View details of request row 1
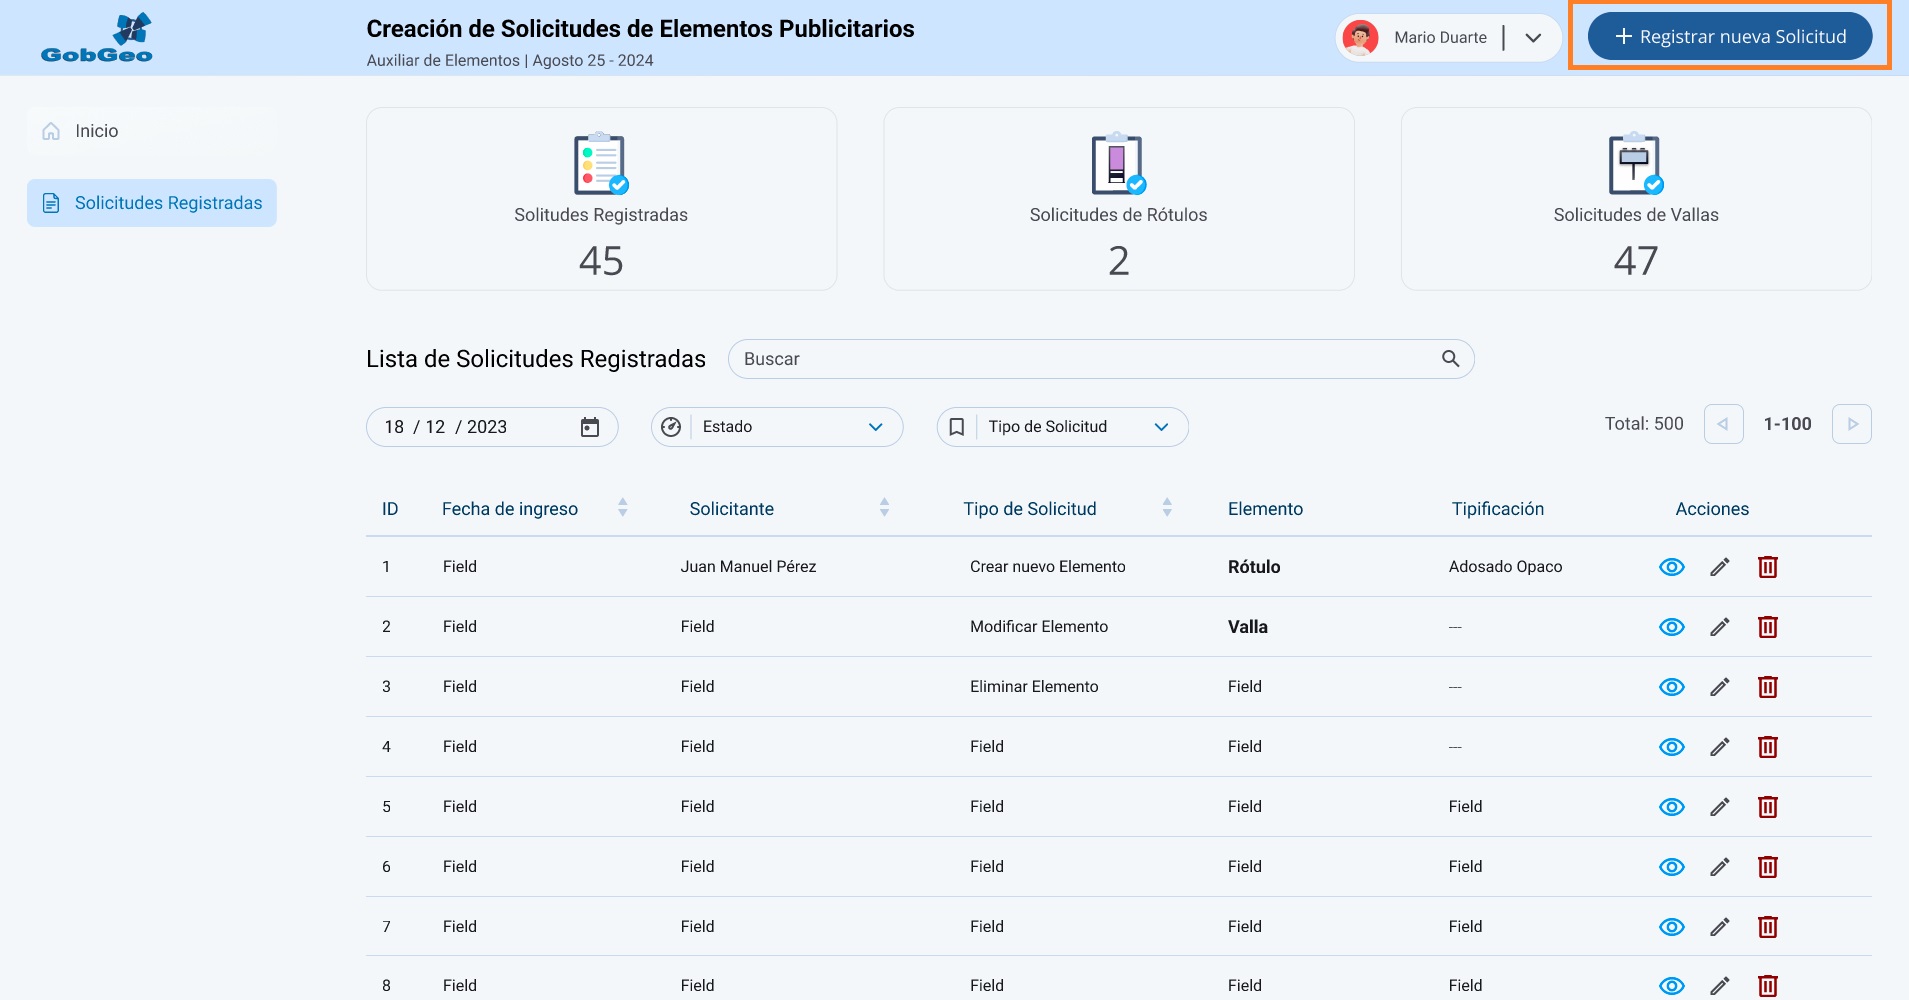 tap(1671, 567)
